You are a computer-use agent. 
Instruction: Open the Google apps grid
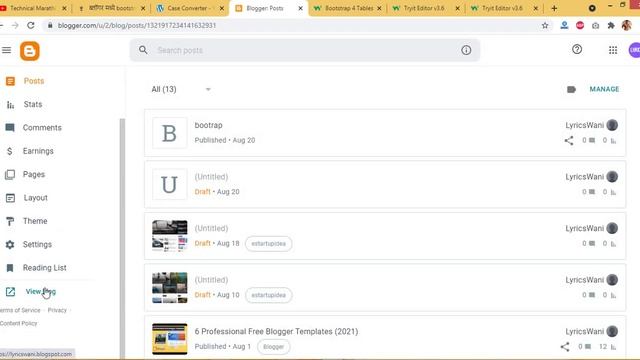(613, 50)
